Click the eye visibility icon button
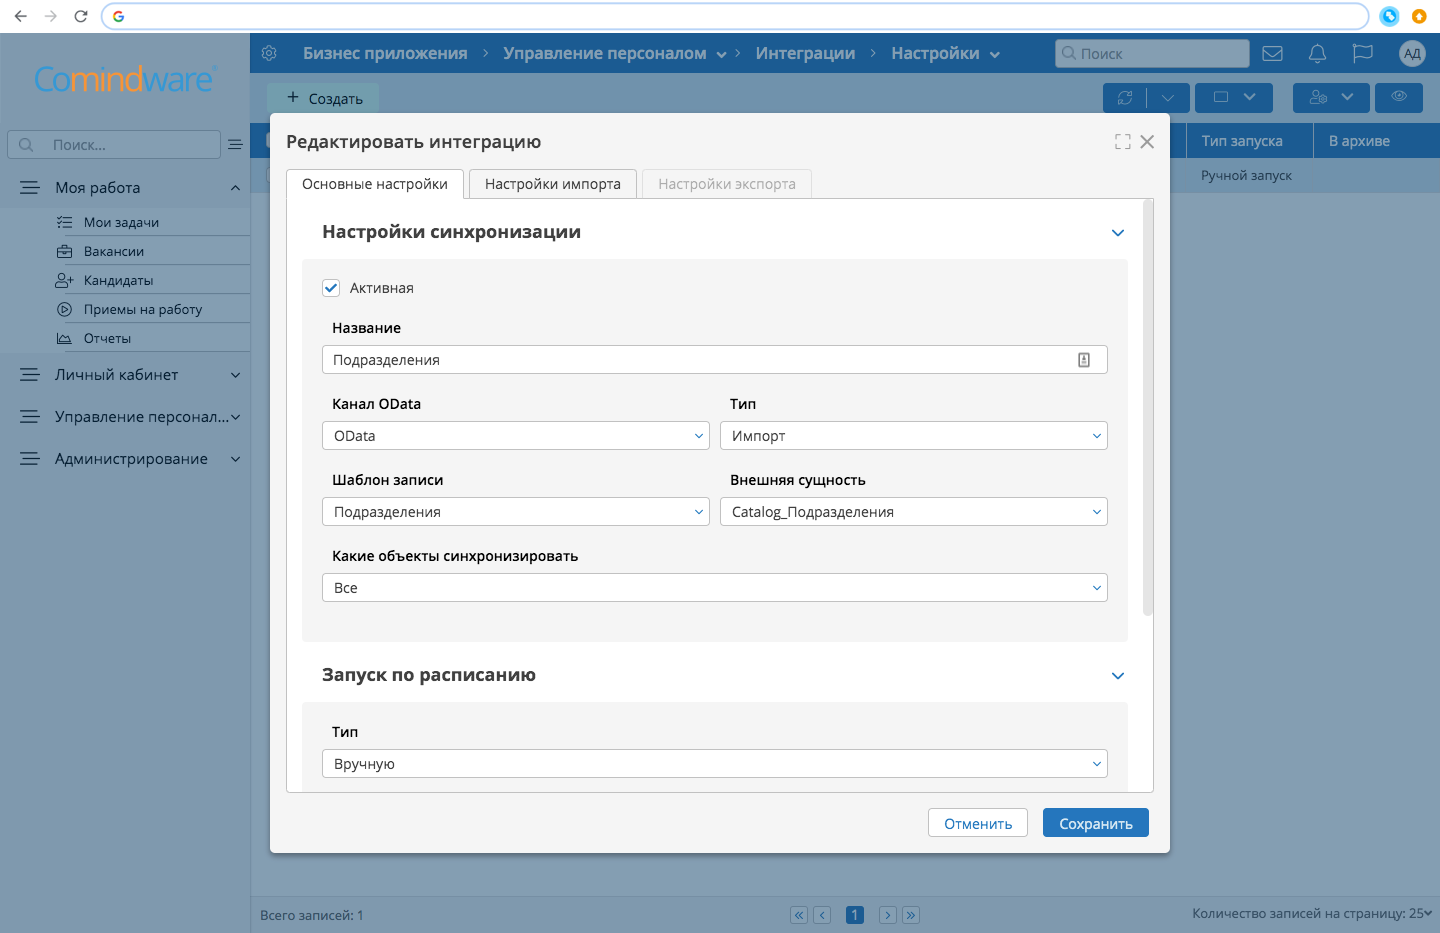 [1399, 97]
